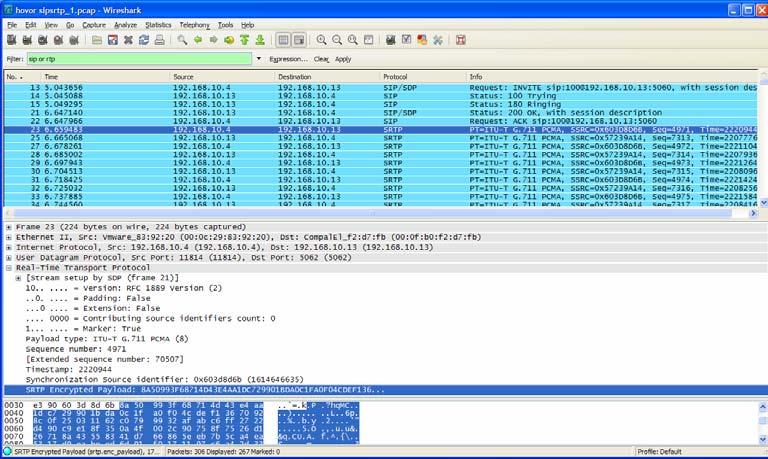Close the capture file icon

coord(128,40)
